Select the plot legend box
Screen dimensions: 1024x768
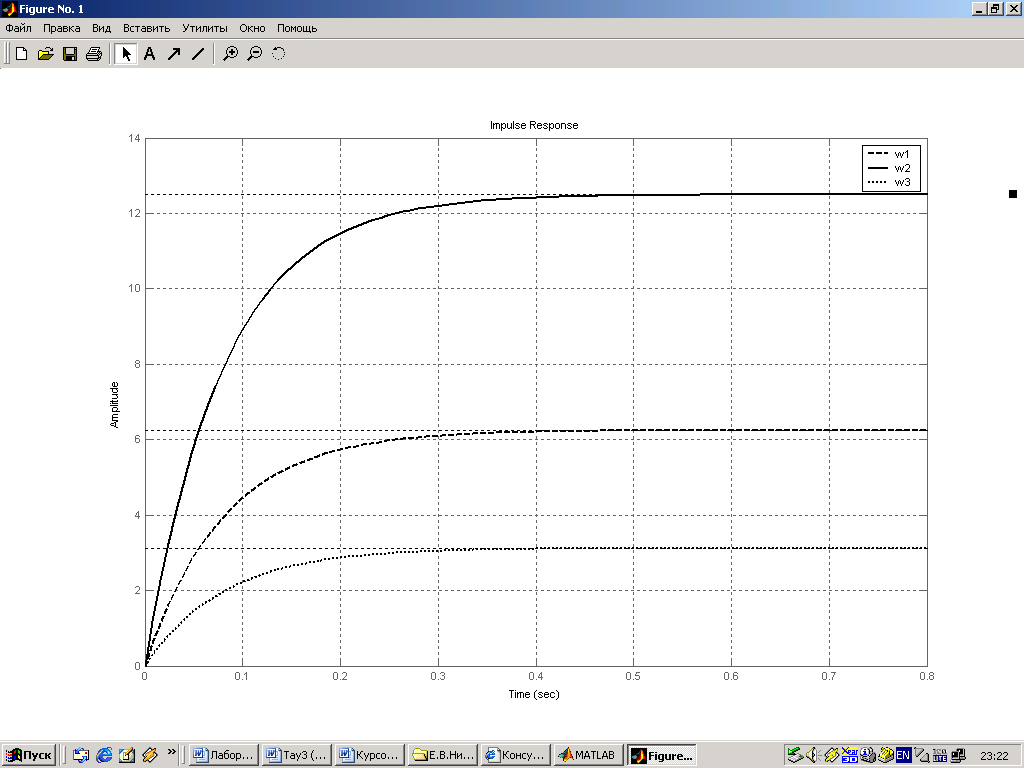[x=889, y=168]
